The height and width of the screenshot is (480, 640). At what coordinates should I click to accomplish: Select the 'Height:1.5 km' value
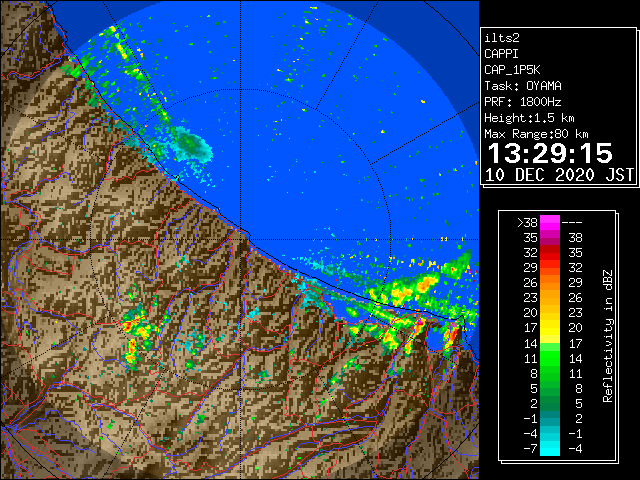[529, 118]
